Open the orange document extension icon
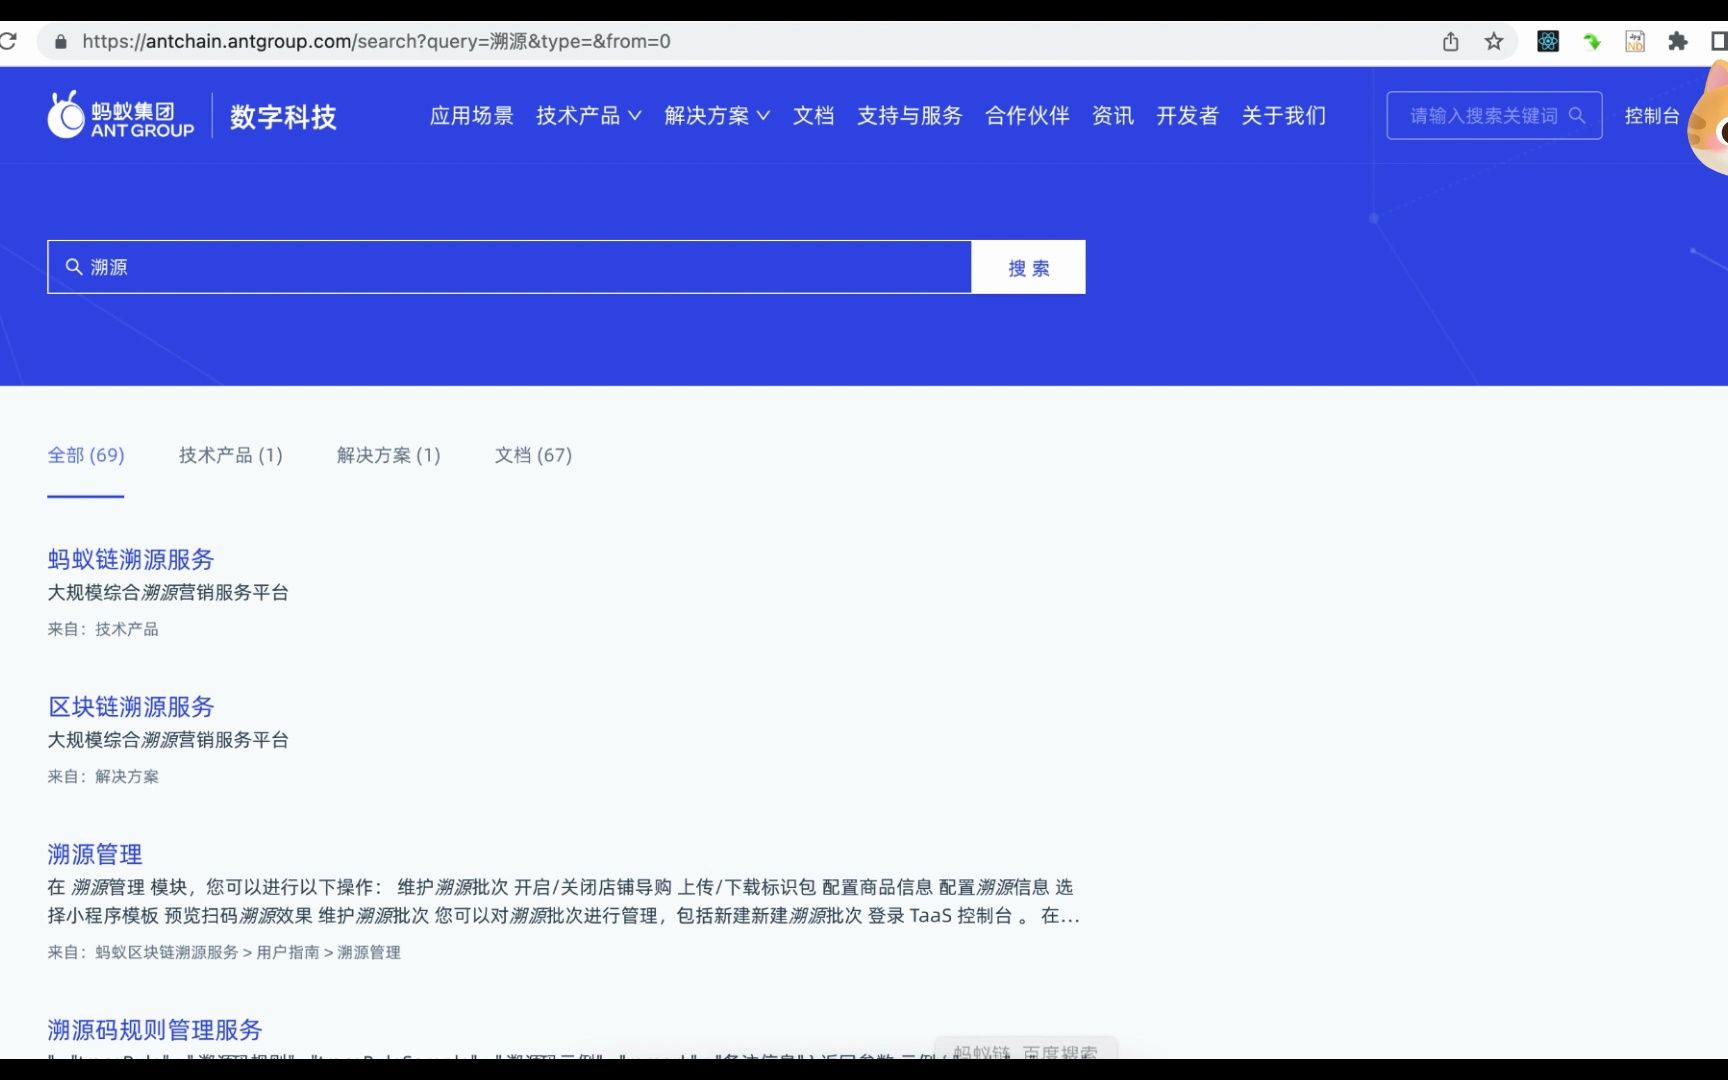The width and height of the screenshot is (1728, 1080). [1635, 41]
